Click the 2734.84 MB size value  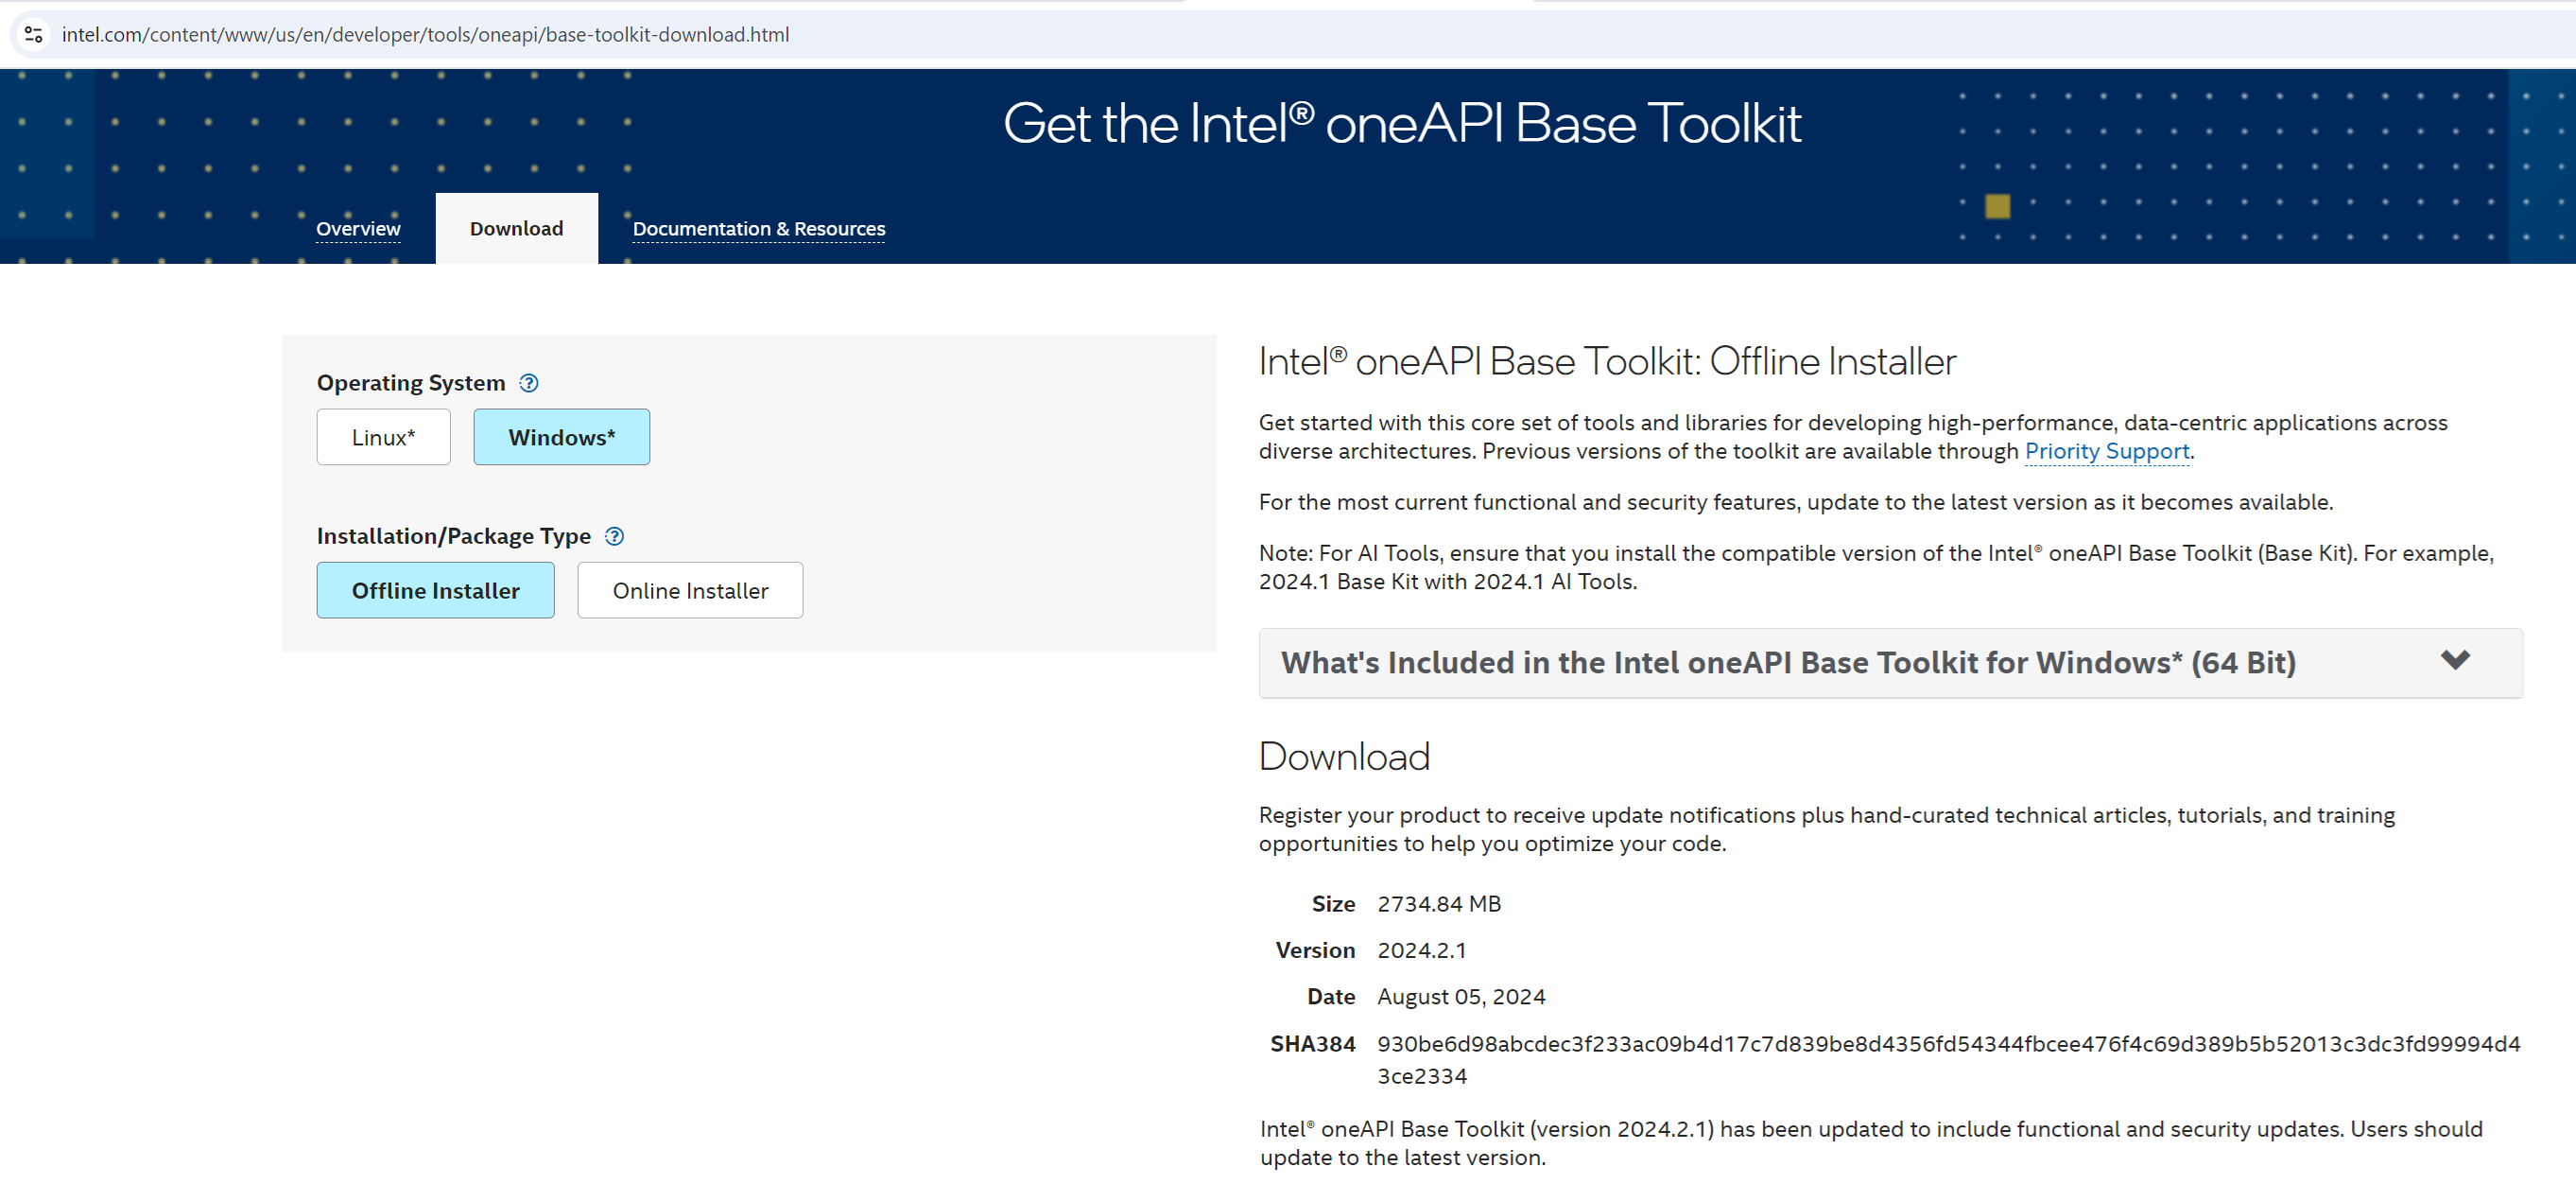click(1438, 903)
